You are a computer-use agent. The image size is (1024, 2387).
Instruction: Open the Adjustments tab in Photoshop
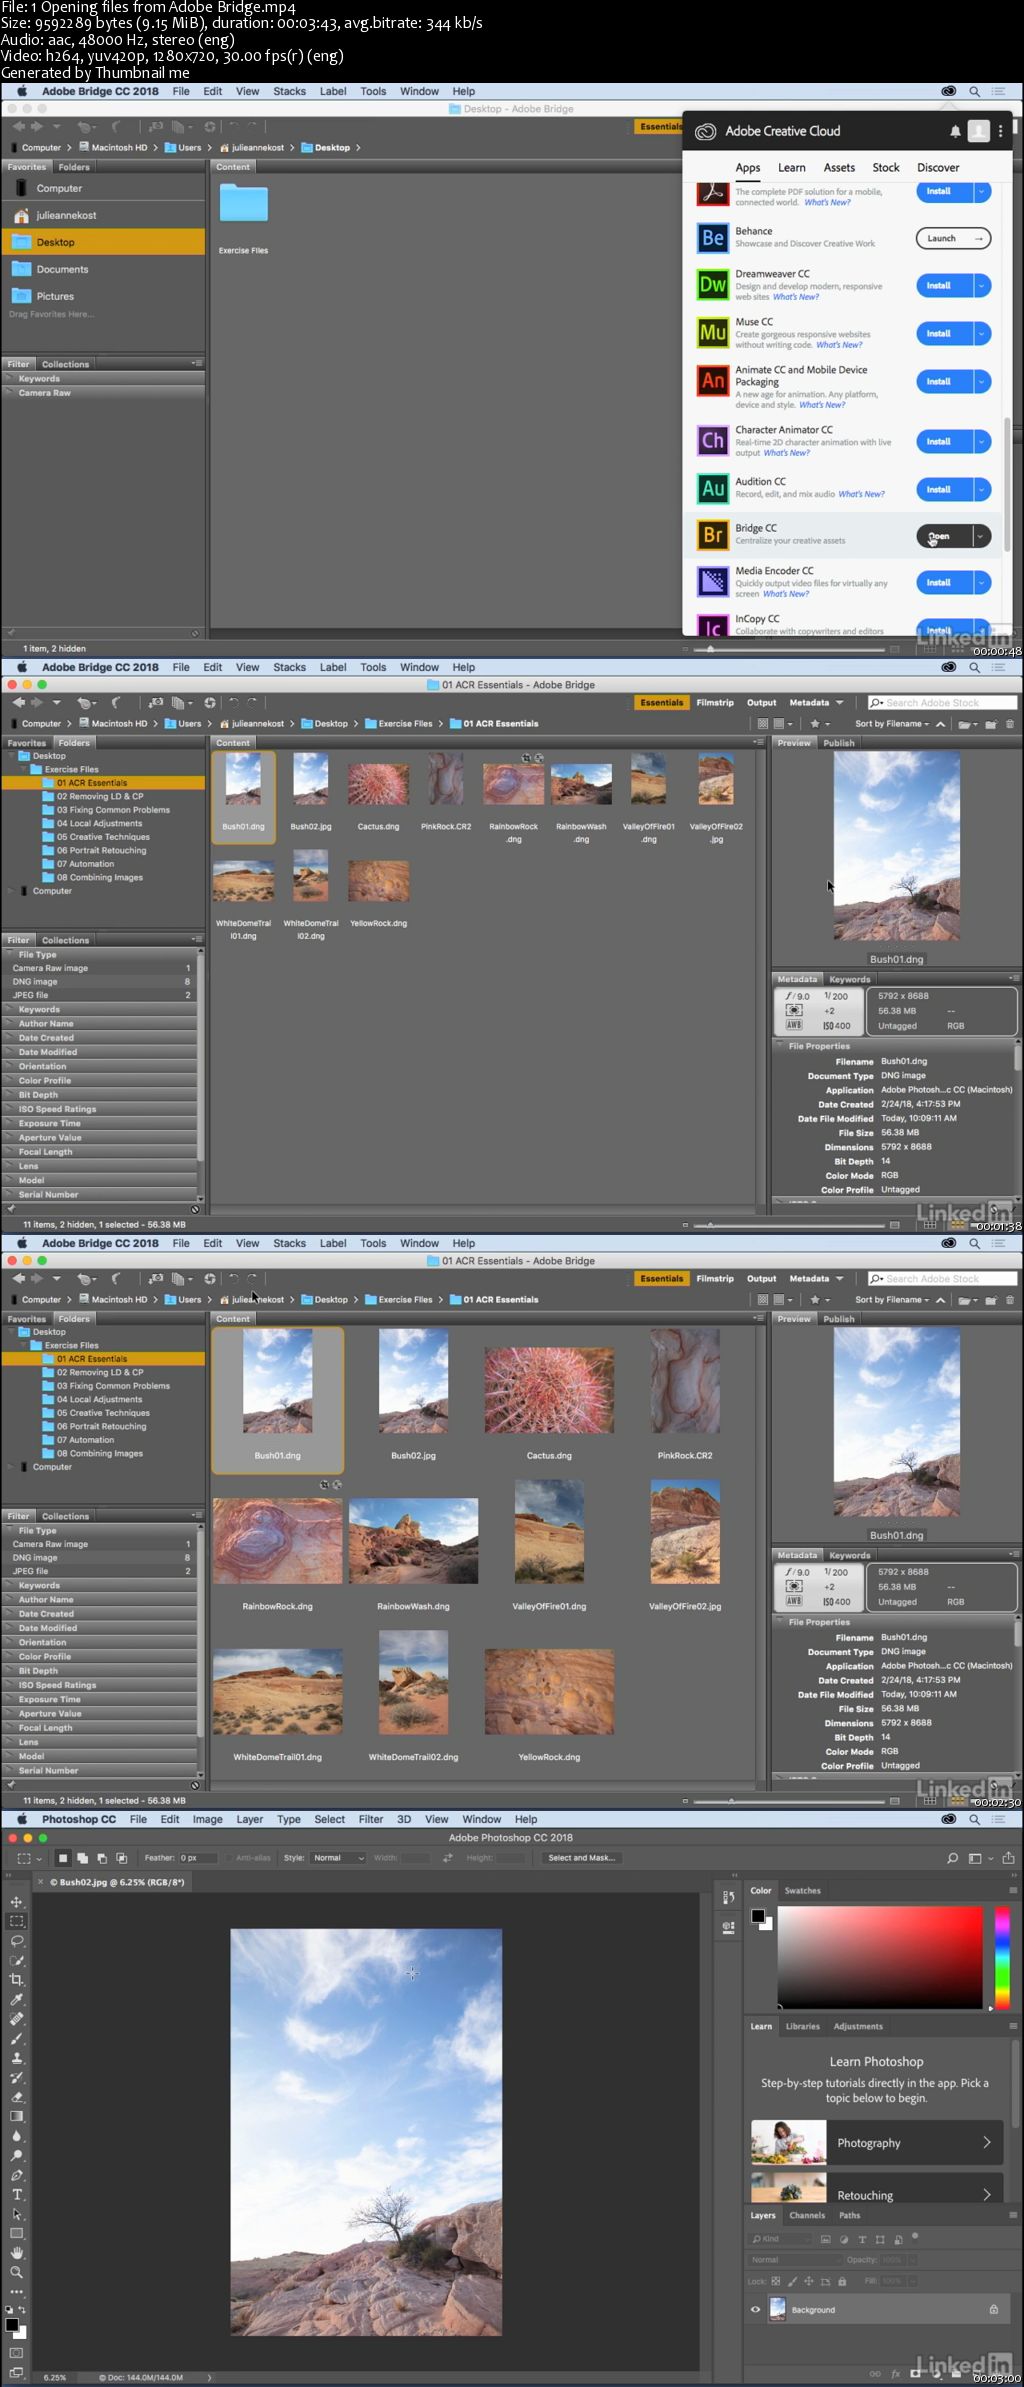click(858, 2026)
